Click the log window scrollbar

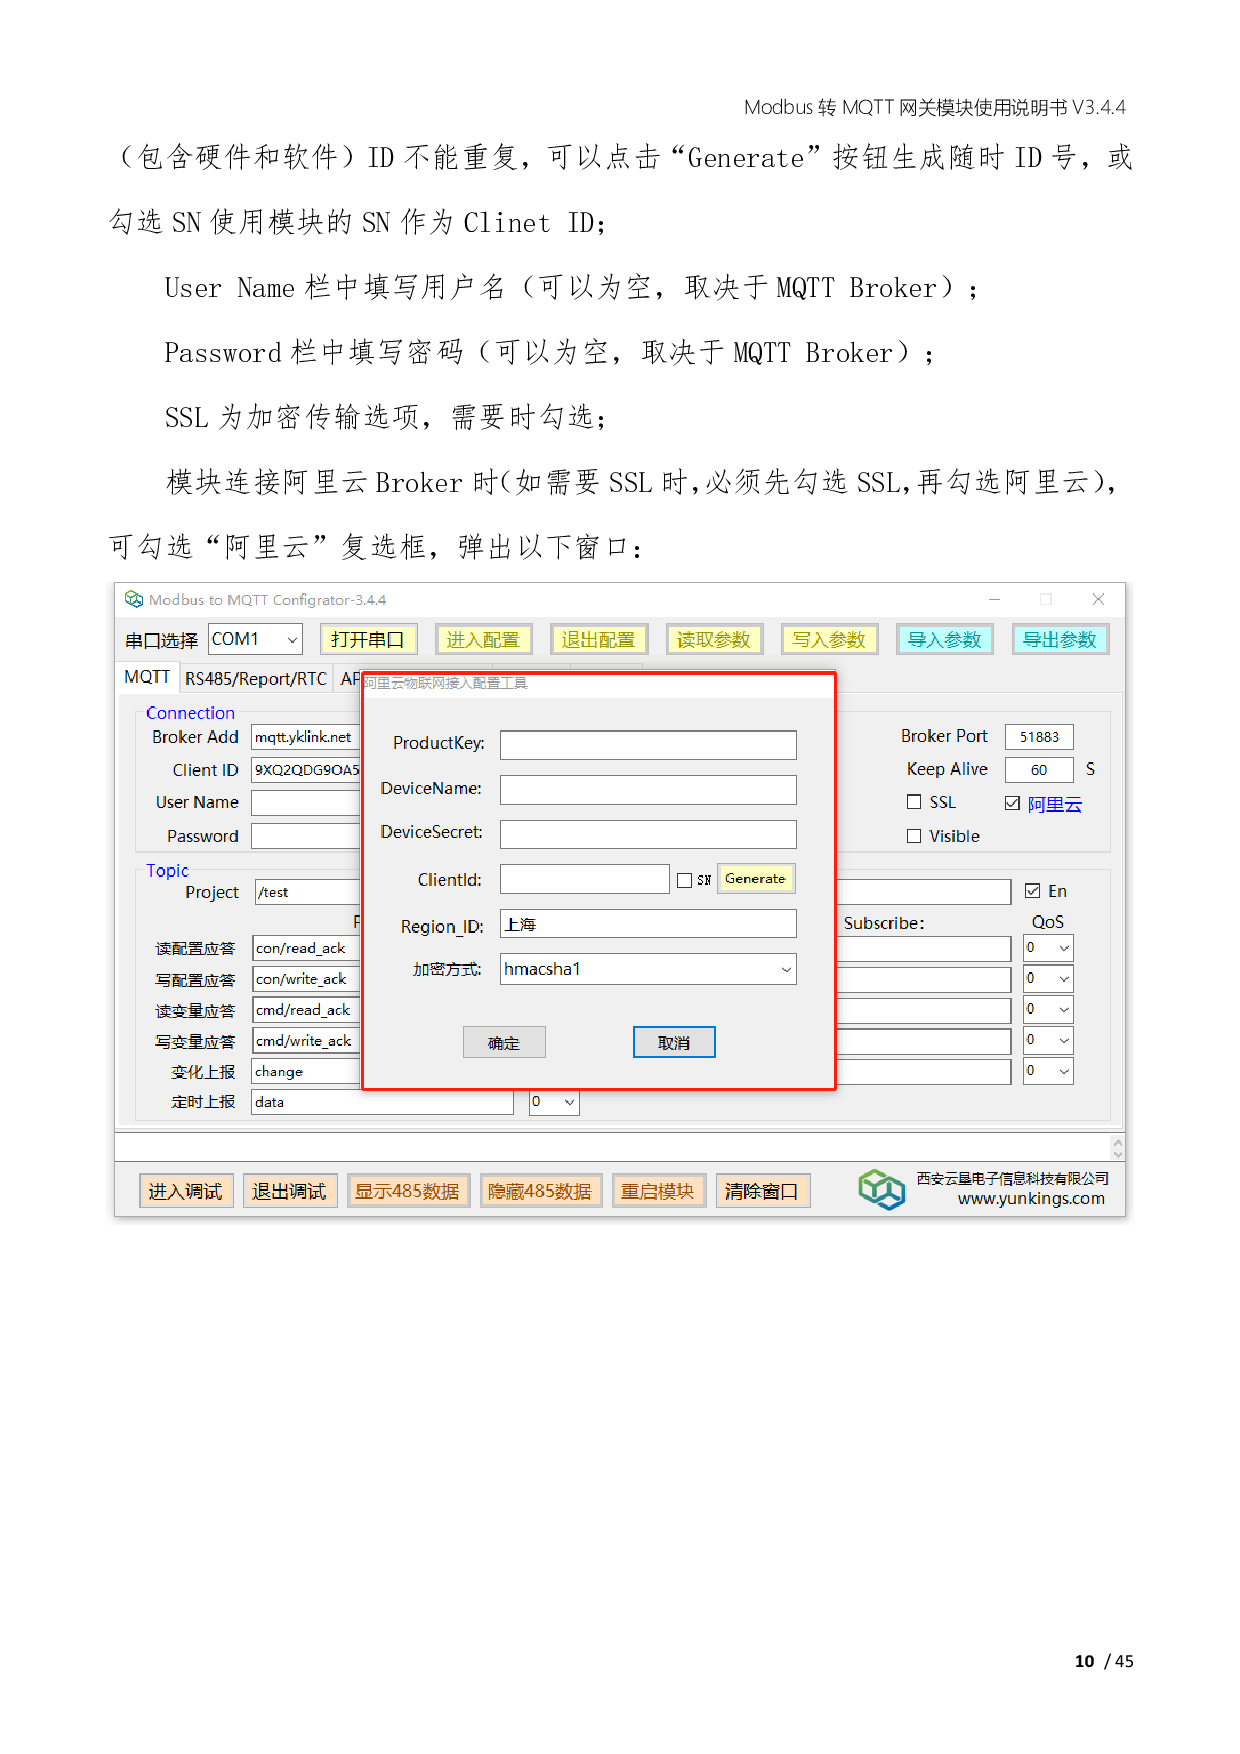pyautogui.click(x=1118, y=1147)
